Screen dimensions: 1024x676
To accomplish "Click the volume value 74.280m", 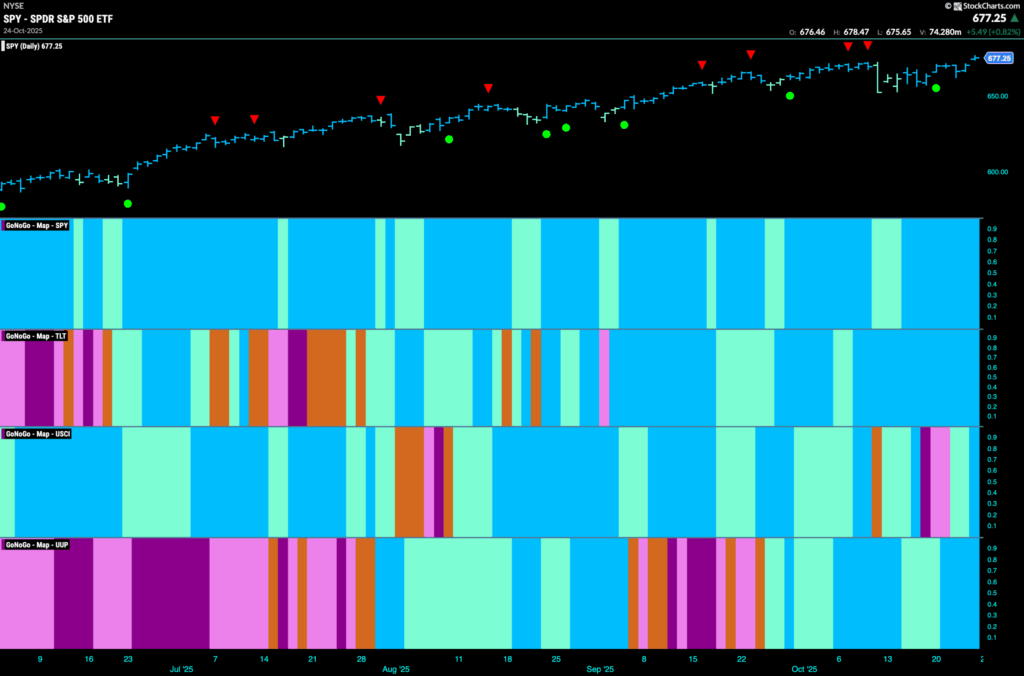I will (x=945, y=32).
